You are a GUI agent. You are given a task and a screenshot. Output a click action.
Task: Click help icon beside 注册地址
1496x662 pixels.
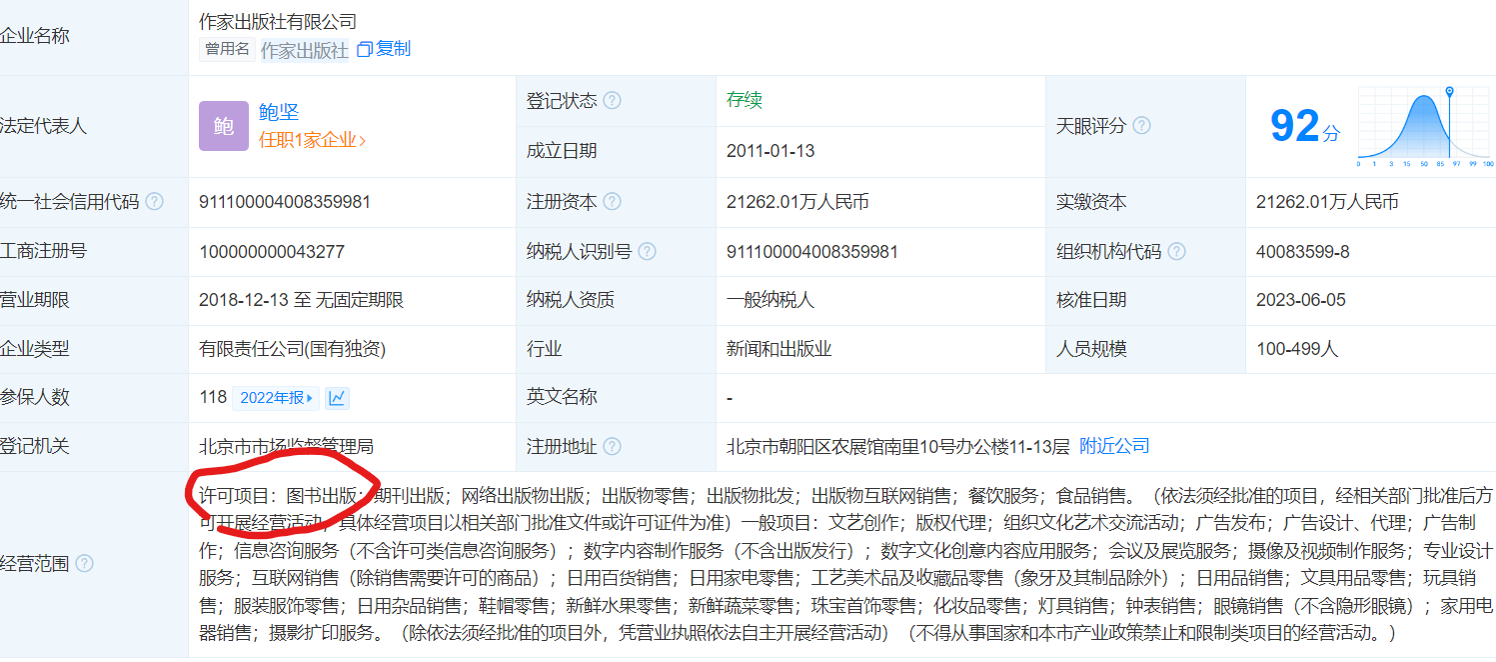click(x=612, y=447)
